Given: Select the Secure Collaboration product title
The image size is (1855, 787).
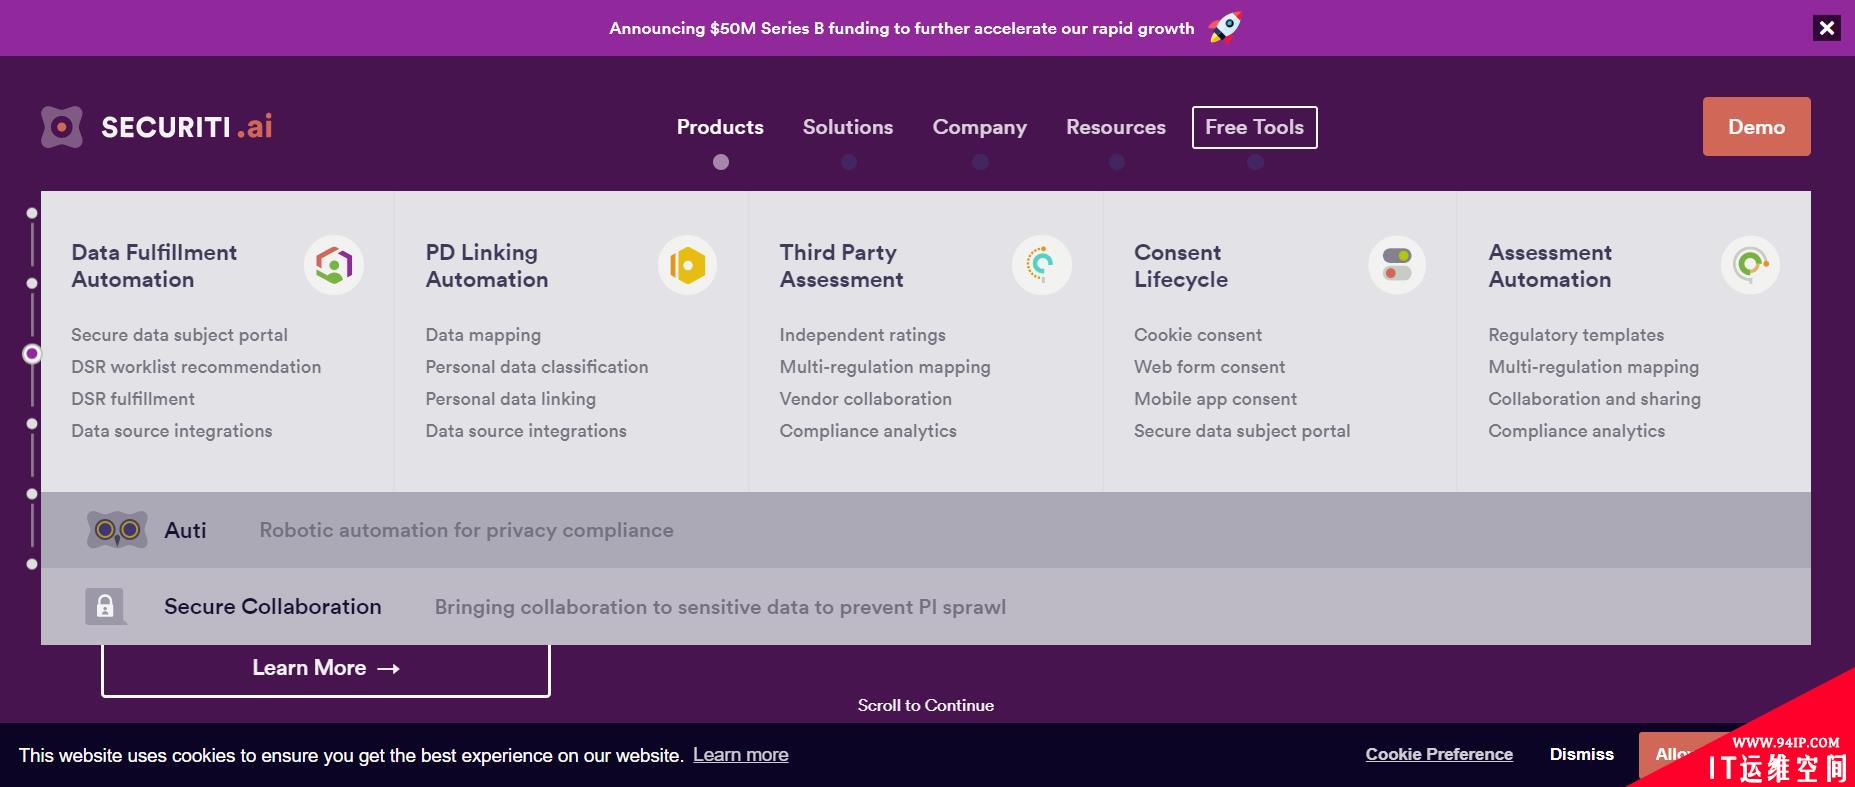Looking at the screenshot, I should point(273,606).
